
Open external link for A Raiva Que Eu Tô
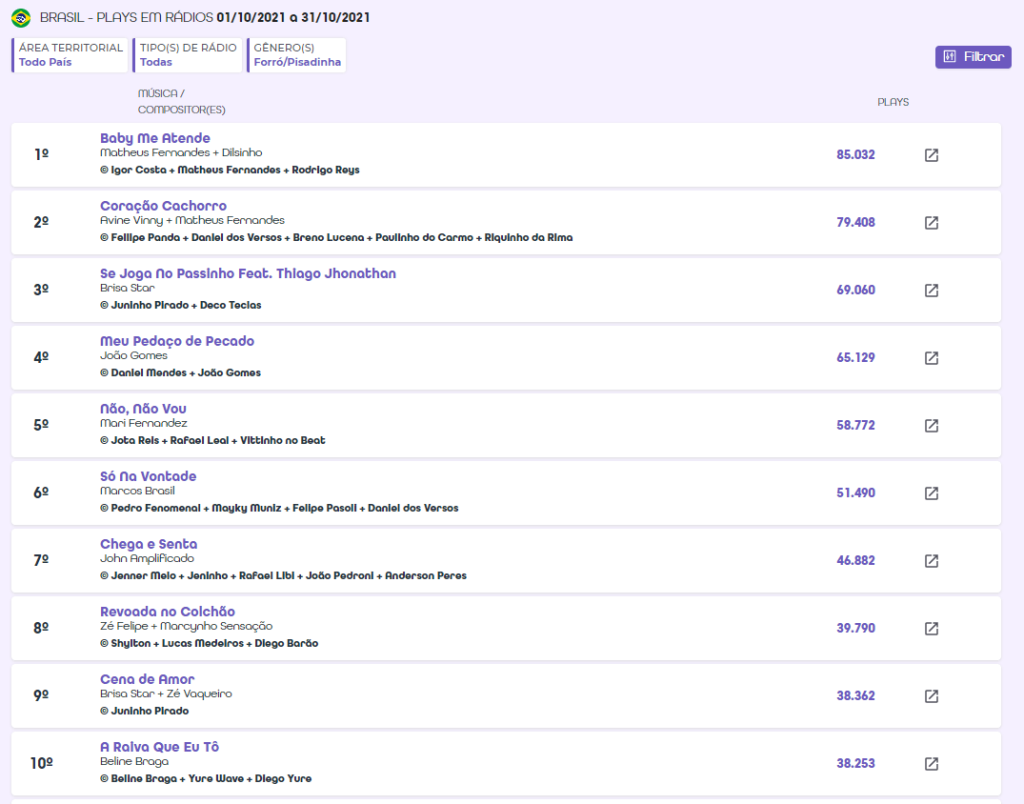[931, 764]
